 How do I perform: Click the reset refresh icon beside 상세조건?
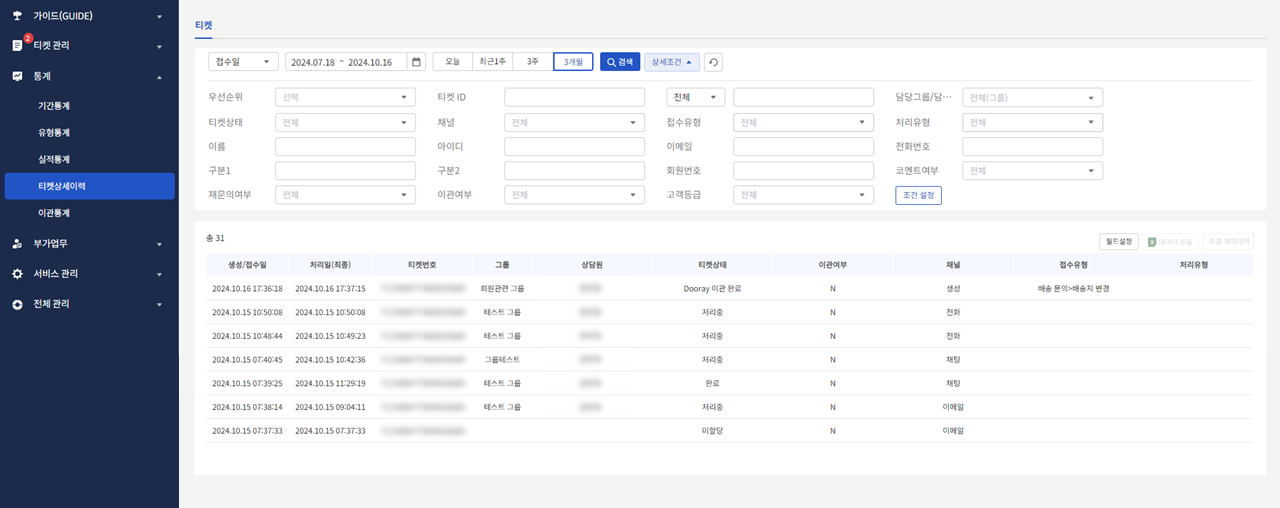713,62
